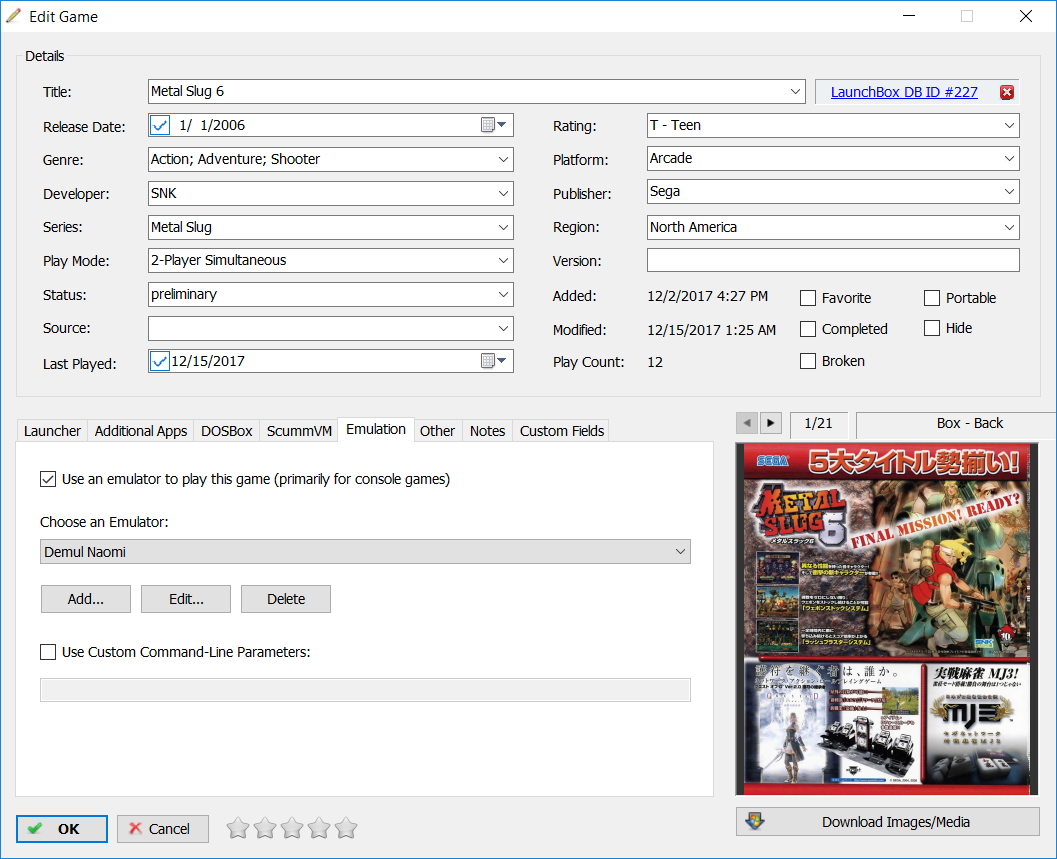This screenshot has height=859, width=1057.
Task: Toggle the Last Played date checkbox
Action: coord(160,361)
